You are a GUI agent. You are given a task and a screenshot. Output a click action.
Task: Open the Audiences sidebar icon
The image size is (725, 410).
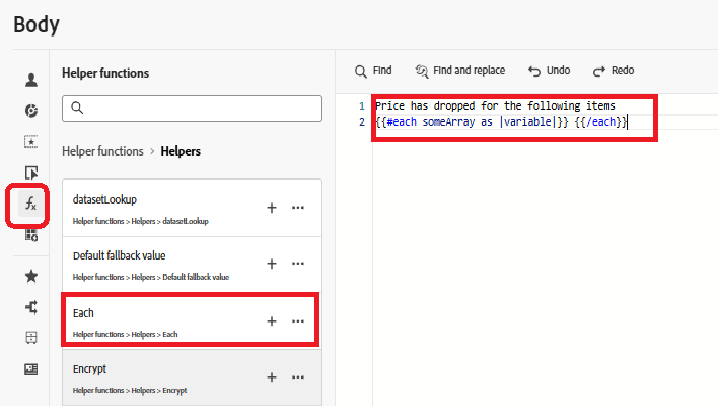coord(31,111)
